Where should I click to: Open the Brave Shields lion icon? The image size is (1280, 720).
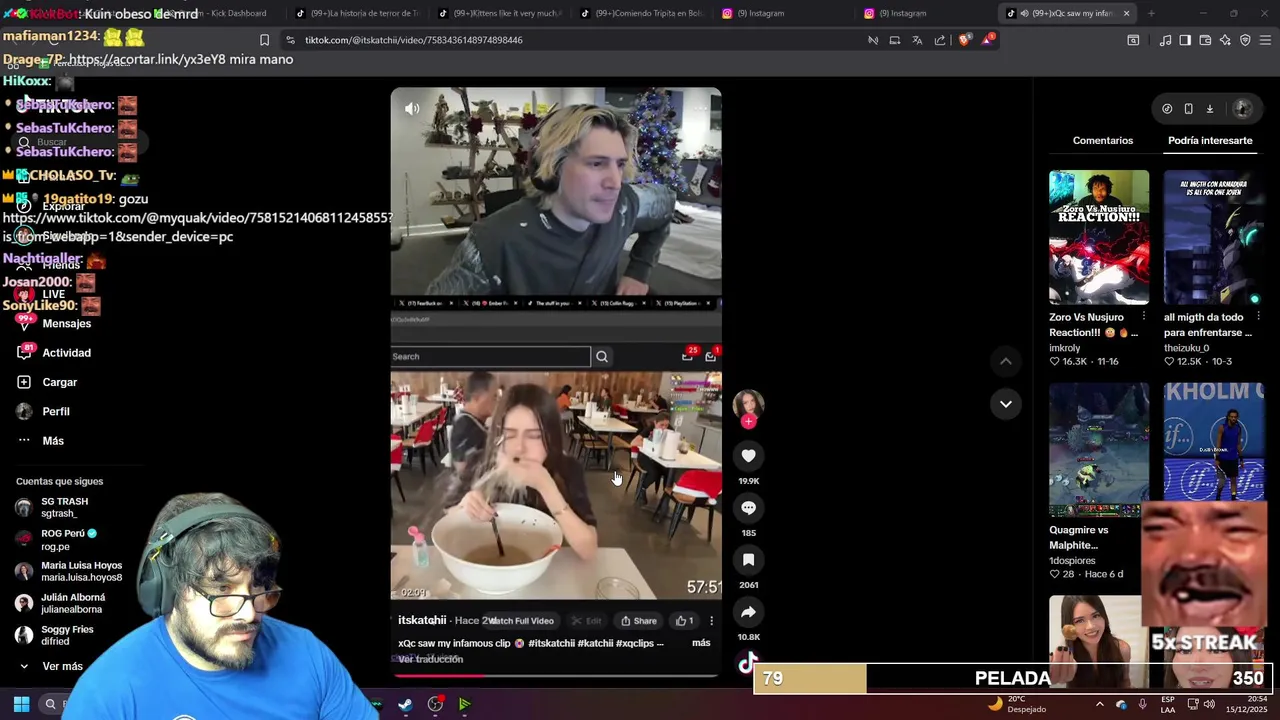(x=964, y=40)
